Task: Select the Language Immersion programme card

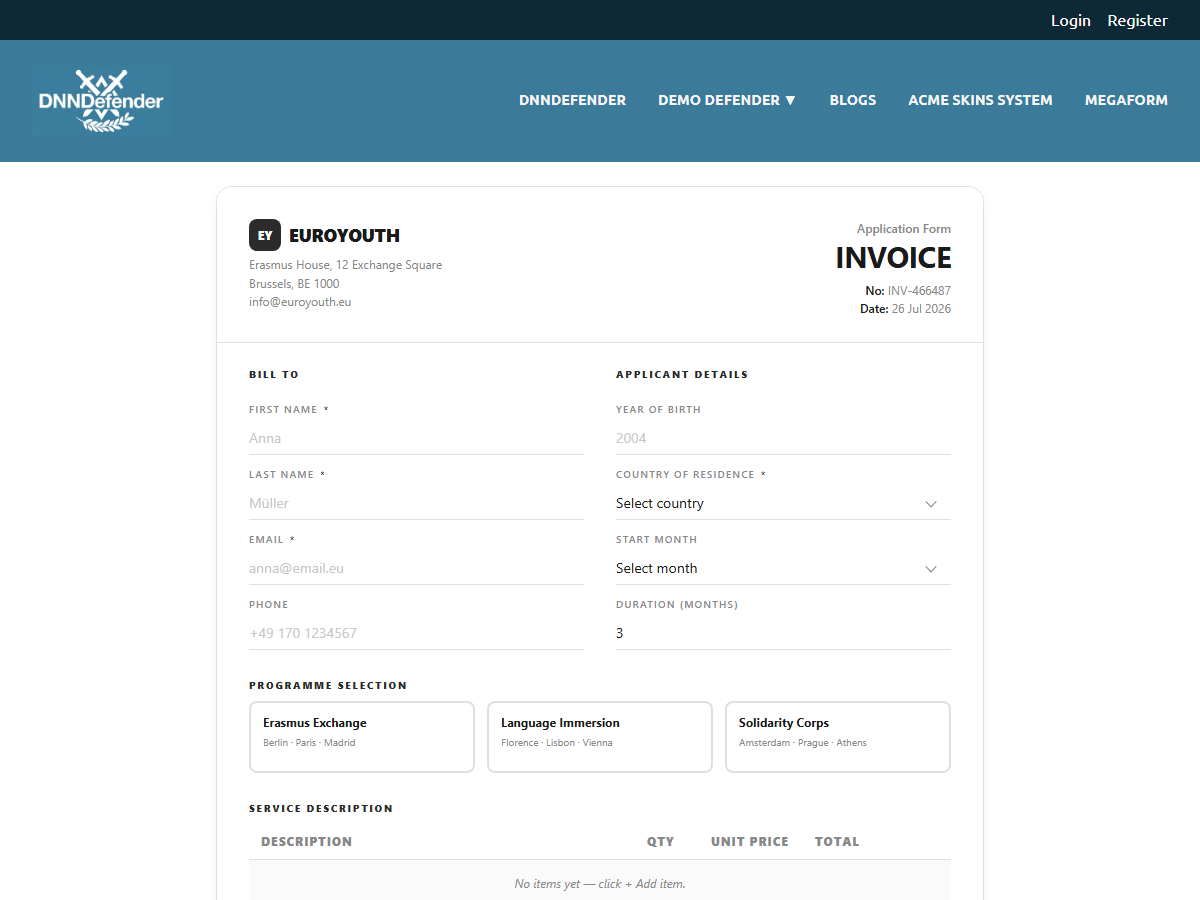Action: click(x=600, y=737)
